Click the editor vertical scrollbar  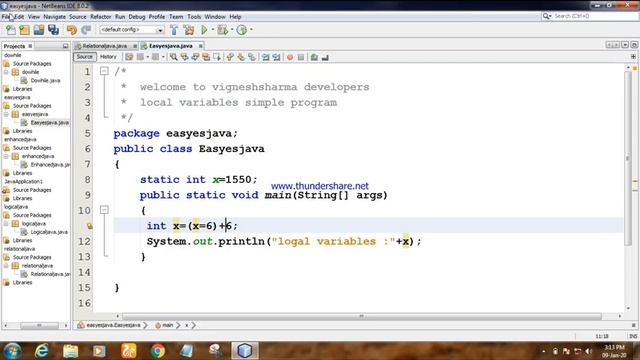628,158
